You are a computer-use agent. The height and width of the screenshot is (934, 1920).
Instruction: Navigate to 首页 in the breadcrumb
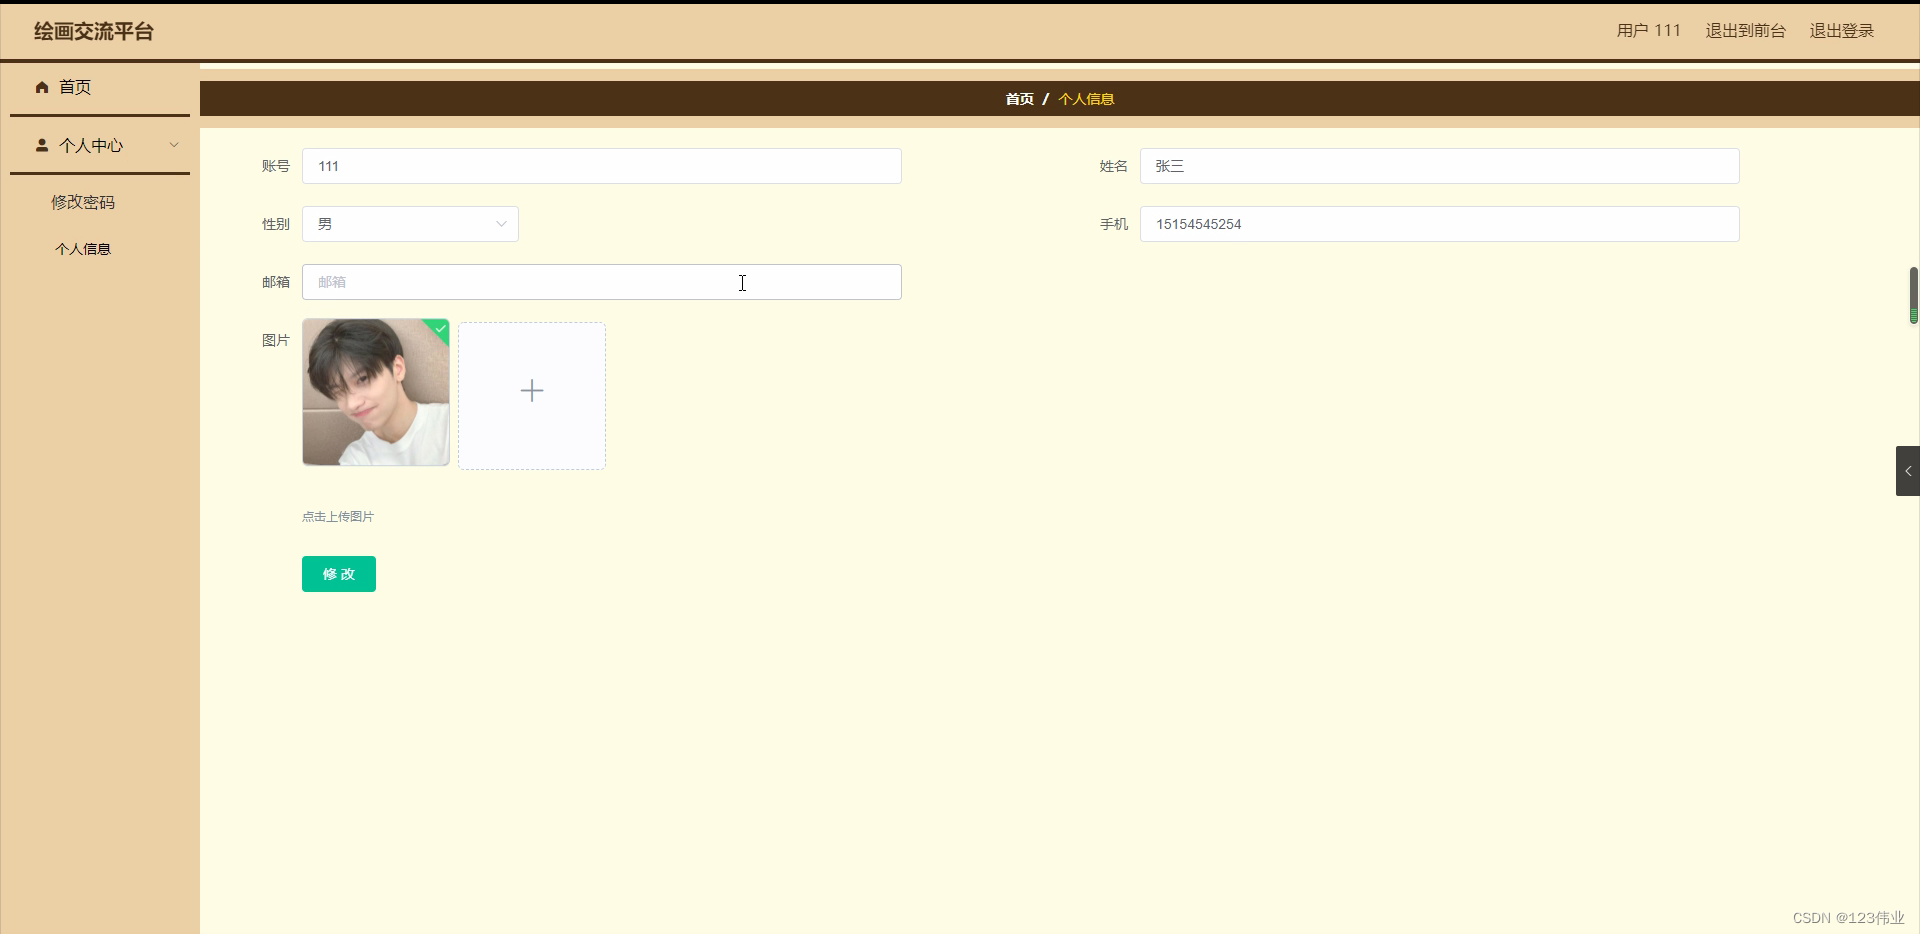click(1019, 99)
